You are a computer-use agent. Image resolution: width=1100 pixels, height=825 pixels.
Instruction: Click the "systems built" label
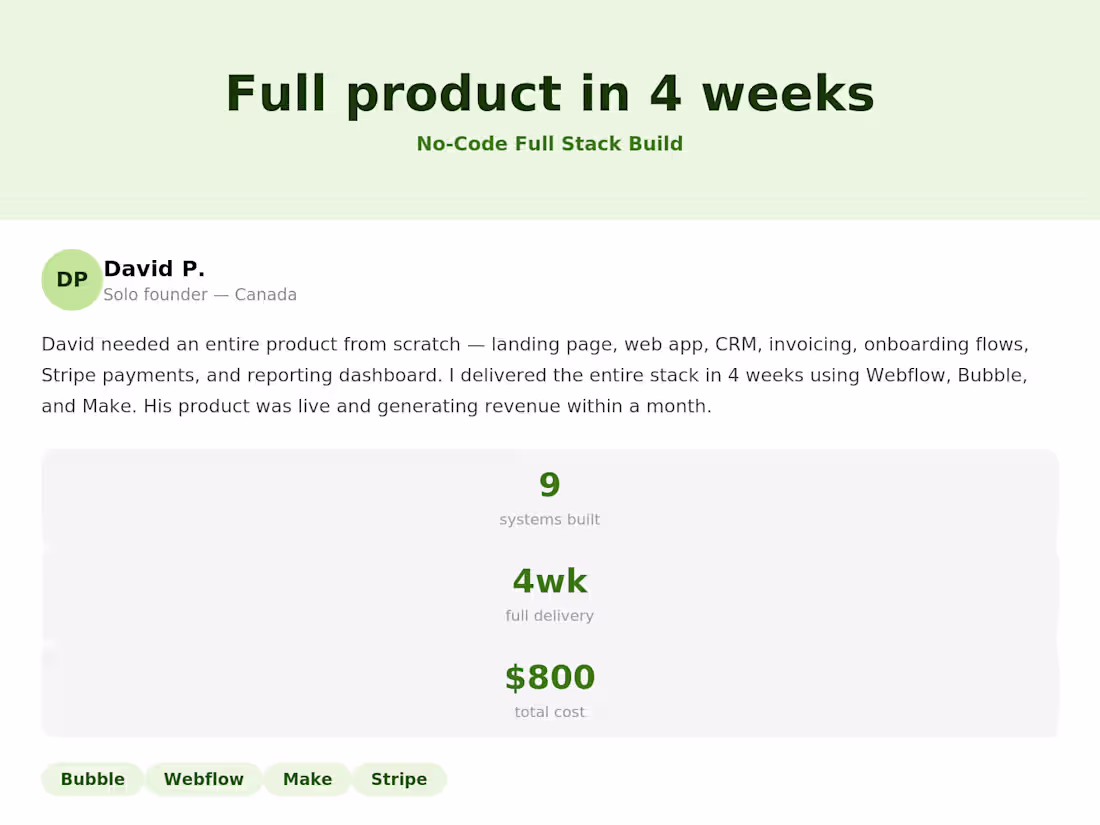550,520
